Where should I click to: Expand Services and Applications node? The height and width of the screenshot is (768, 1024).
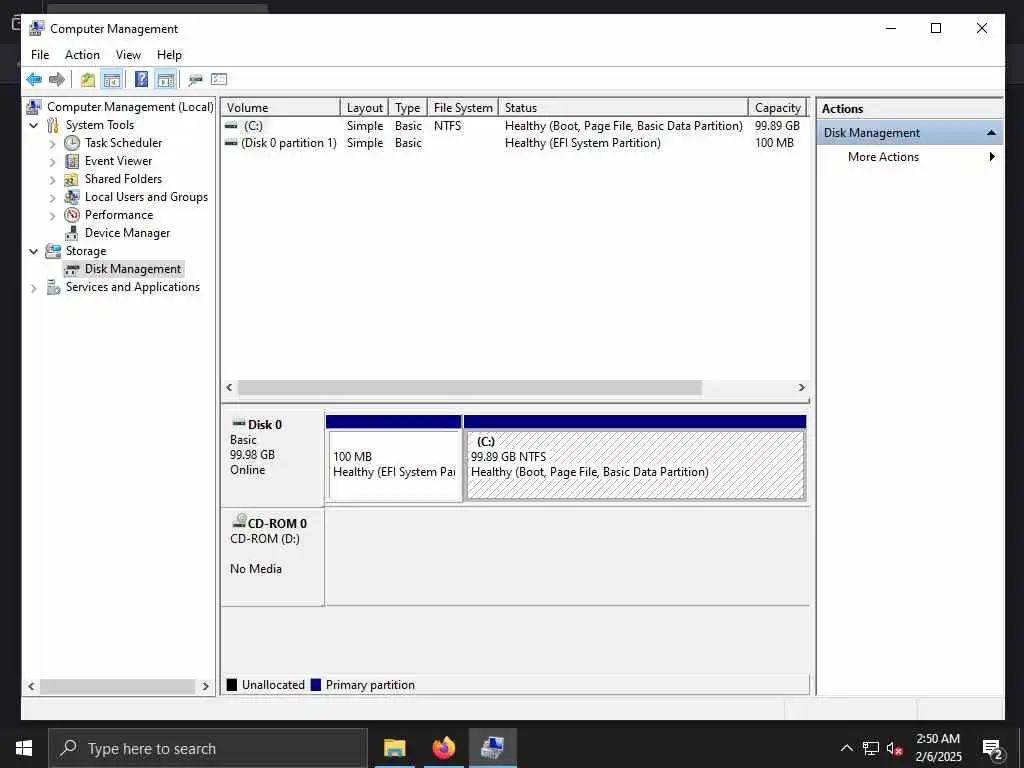34,288
